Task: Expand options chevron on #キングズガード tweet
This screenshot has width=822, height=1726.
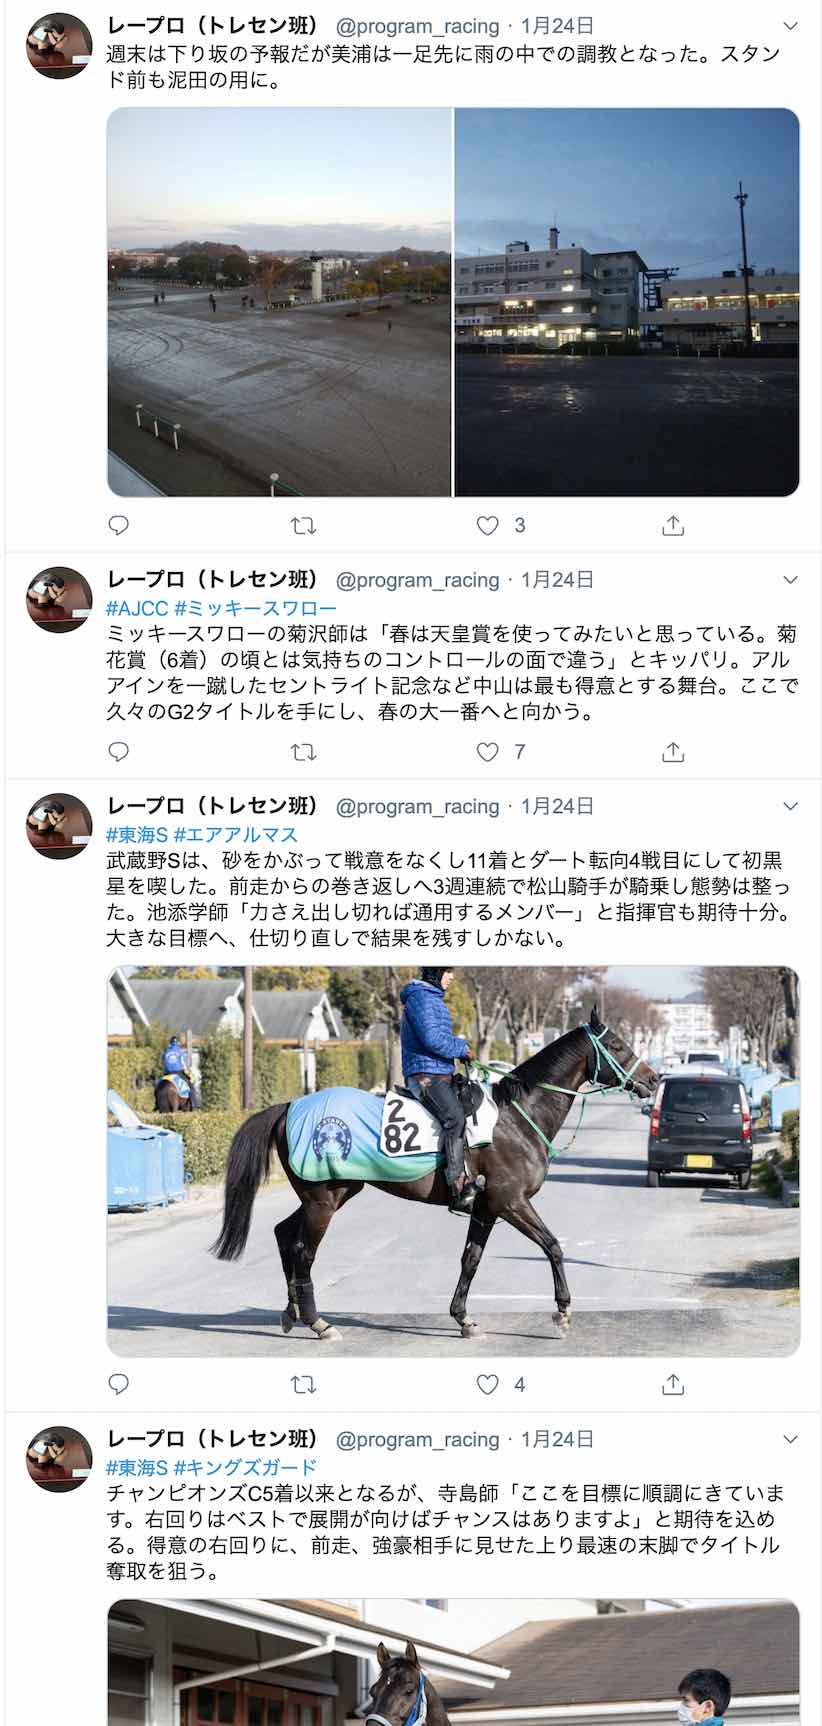Action: point(790,1439)
